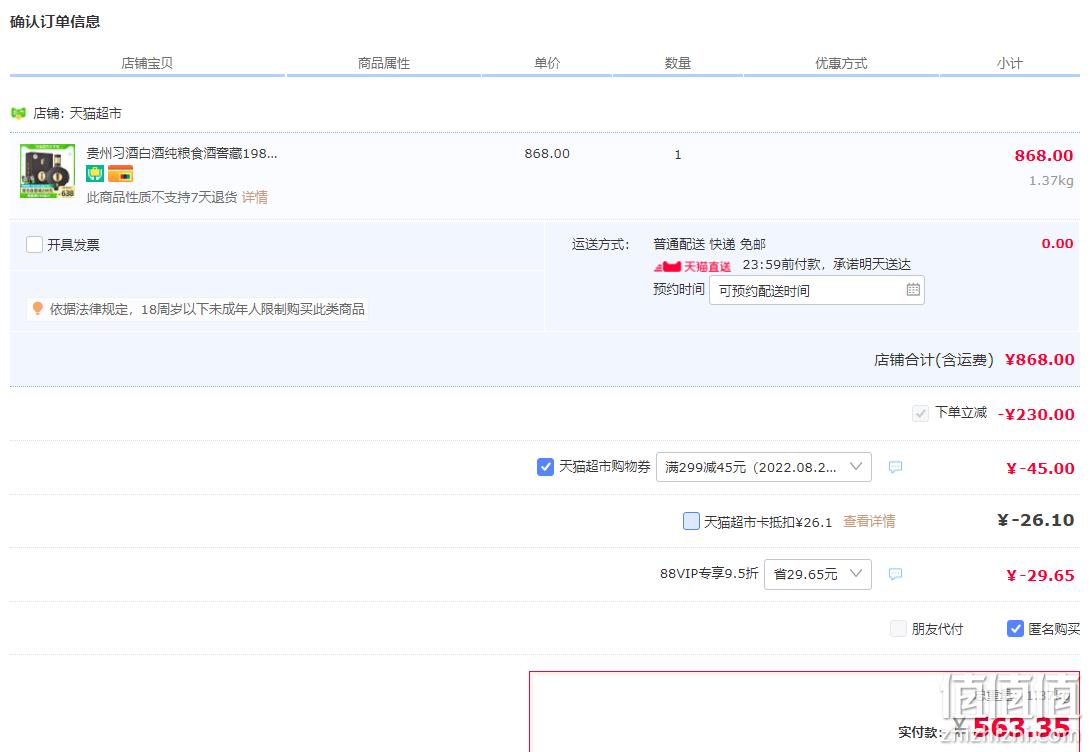Viewport: 1090px width, 752px height.
Task: Click the -¥230.00 instant discount amount
Action: pyautogui.click(x=1036, y=414)
